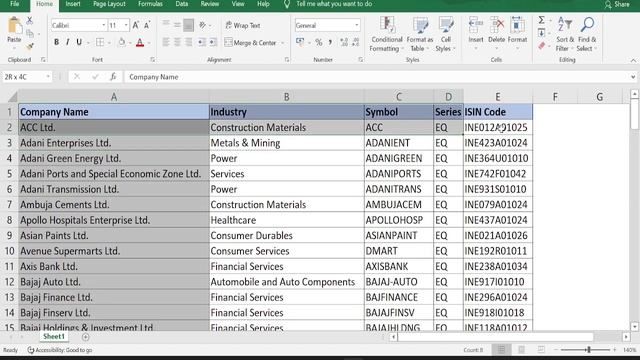Click Decrease Indent icon
Image resolution: width=640 pixels, height=360 pixels.
coord(202,42)
